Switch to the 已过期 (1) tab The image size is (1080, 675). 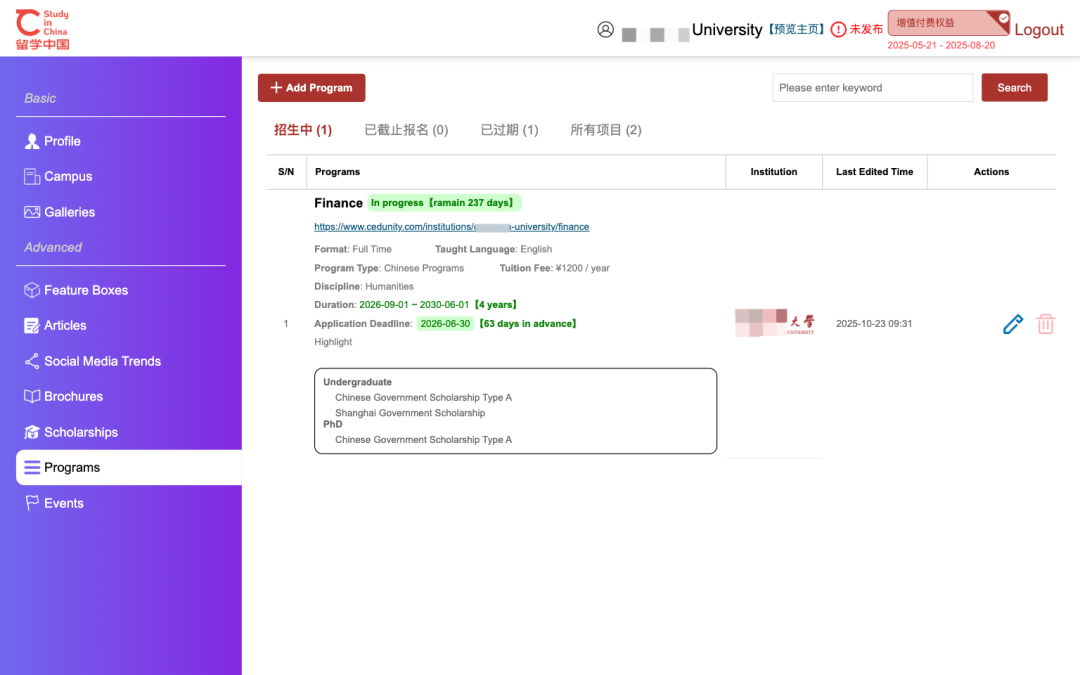click(510, 130)
